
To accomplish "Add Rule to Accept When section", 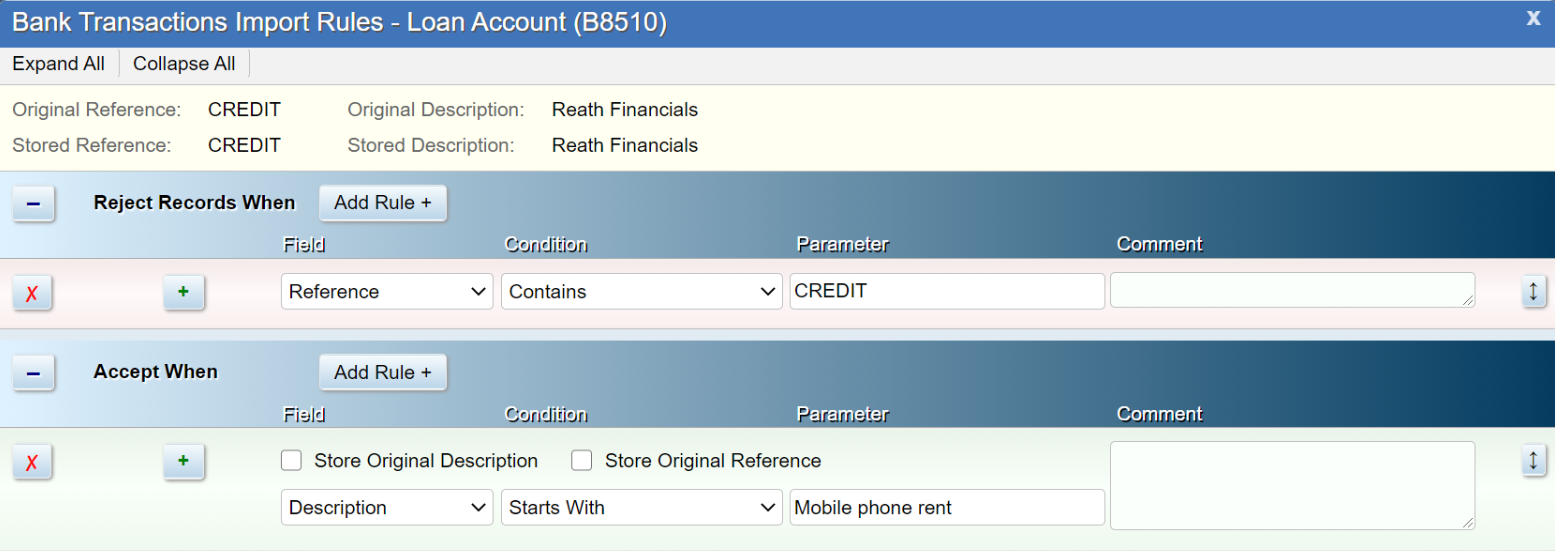I will [382, 372].
